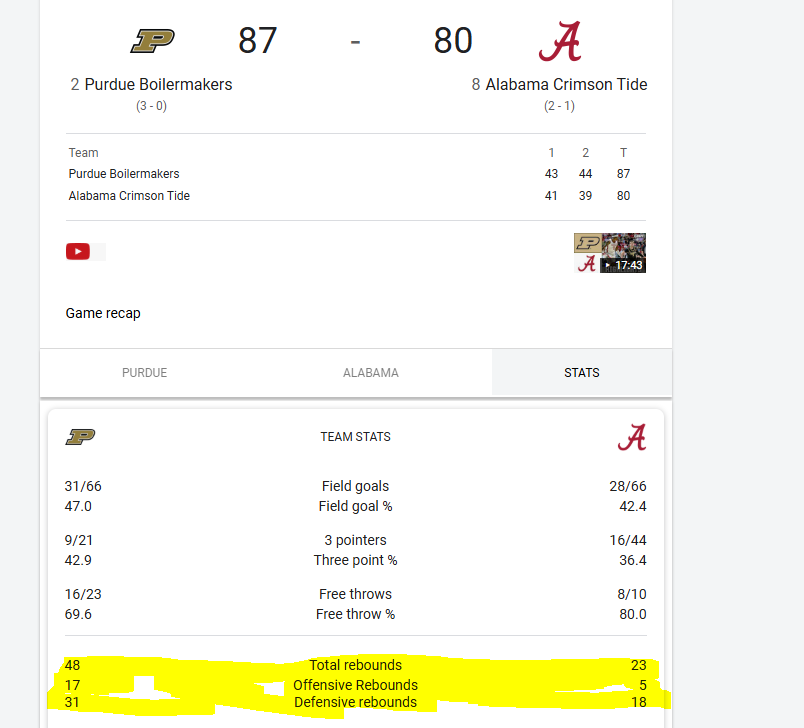Image resolution: width=804 pixels, height=728 pixels.
Task: Click the Offensive Rebounds stat label
Action: pos(355,685)
